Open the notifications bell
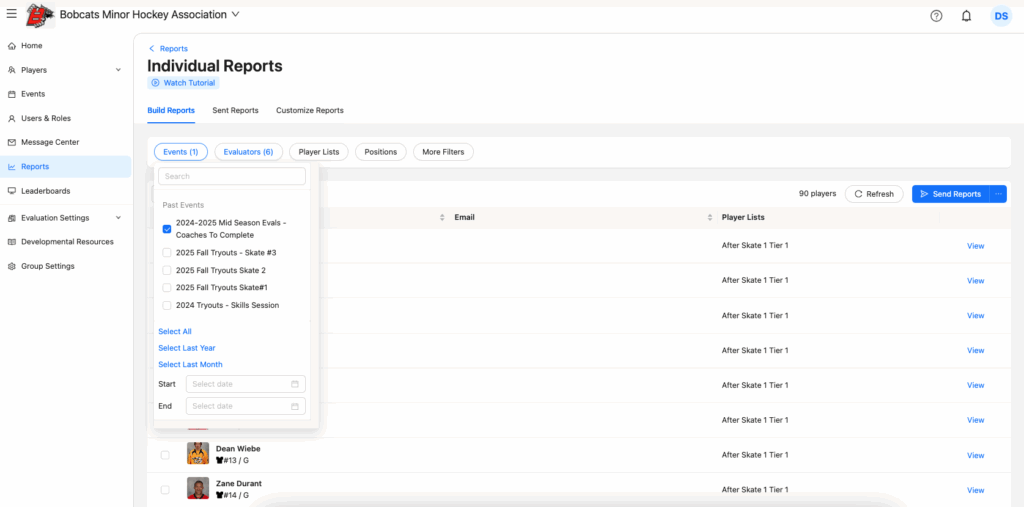Viewport: 1024px width, 507px height. pyautogui.click(x=966, y=15)
